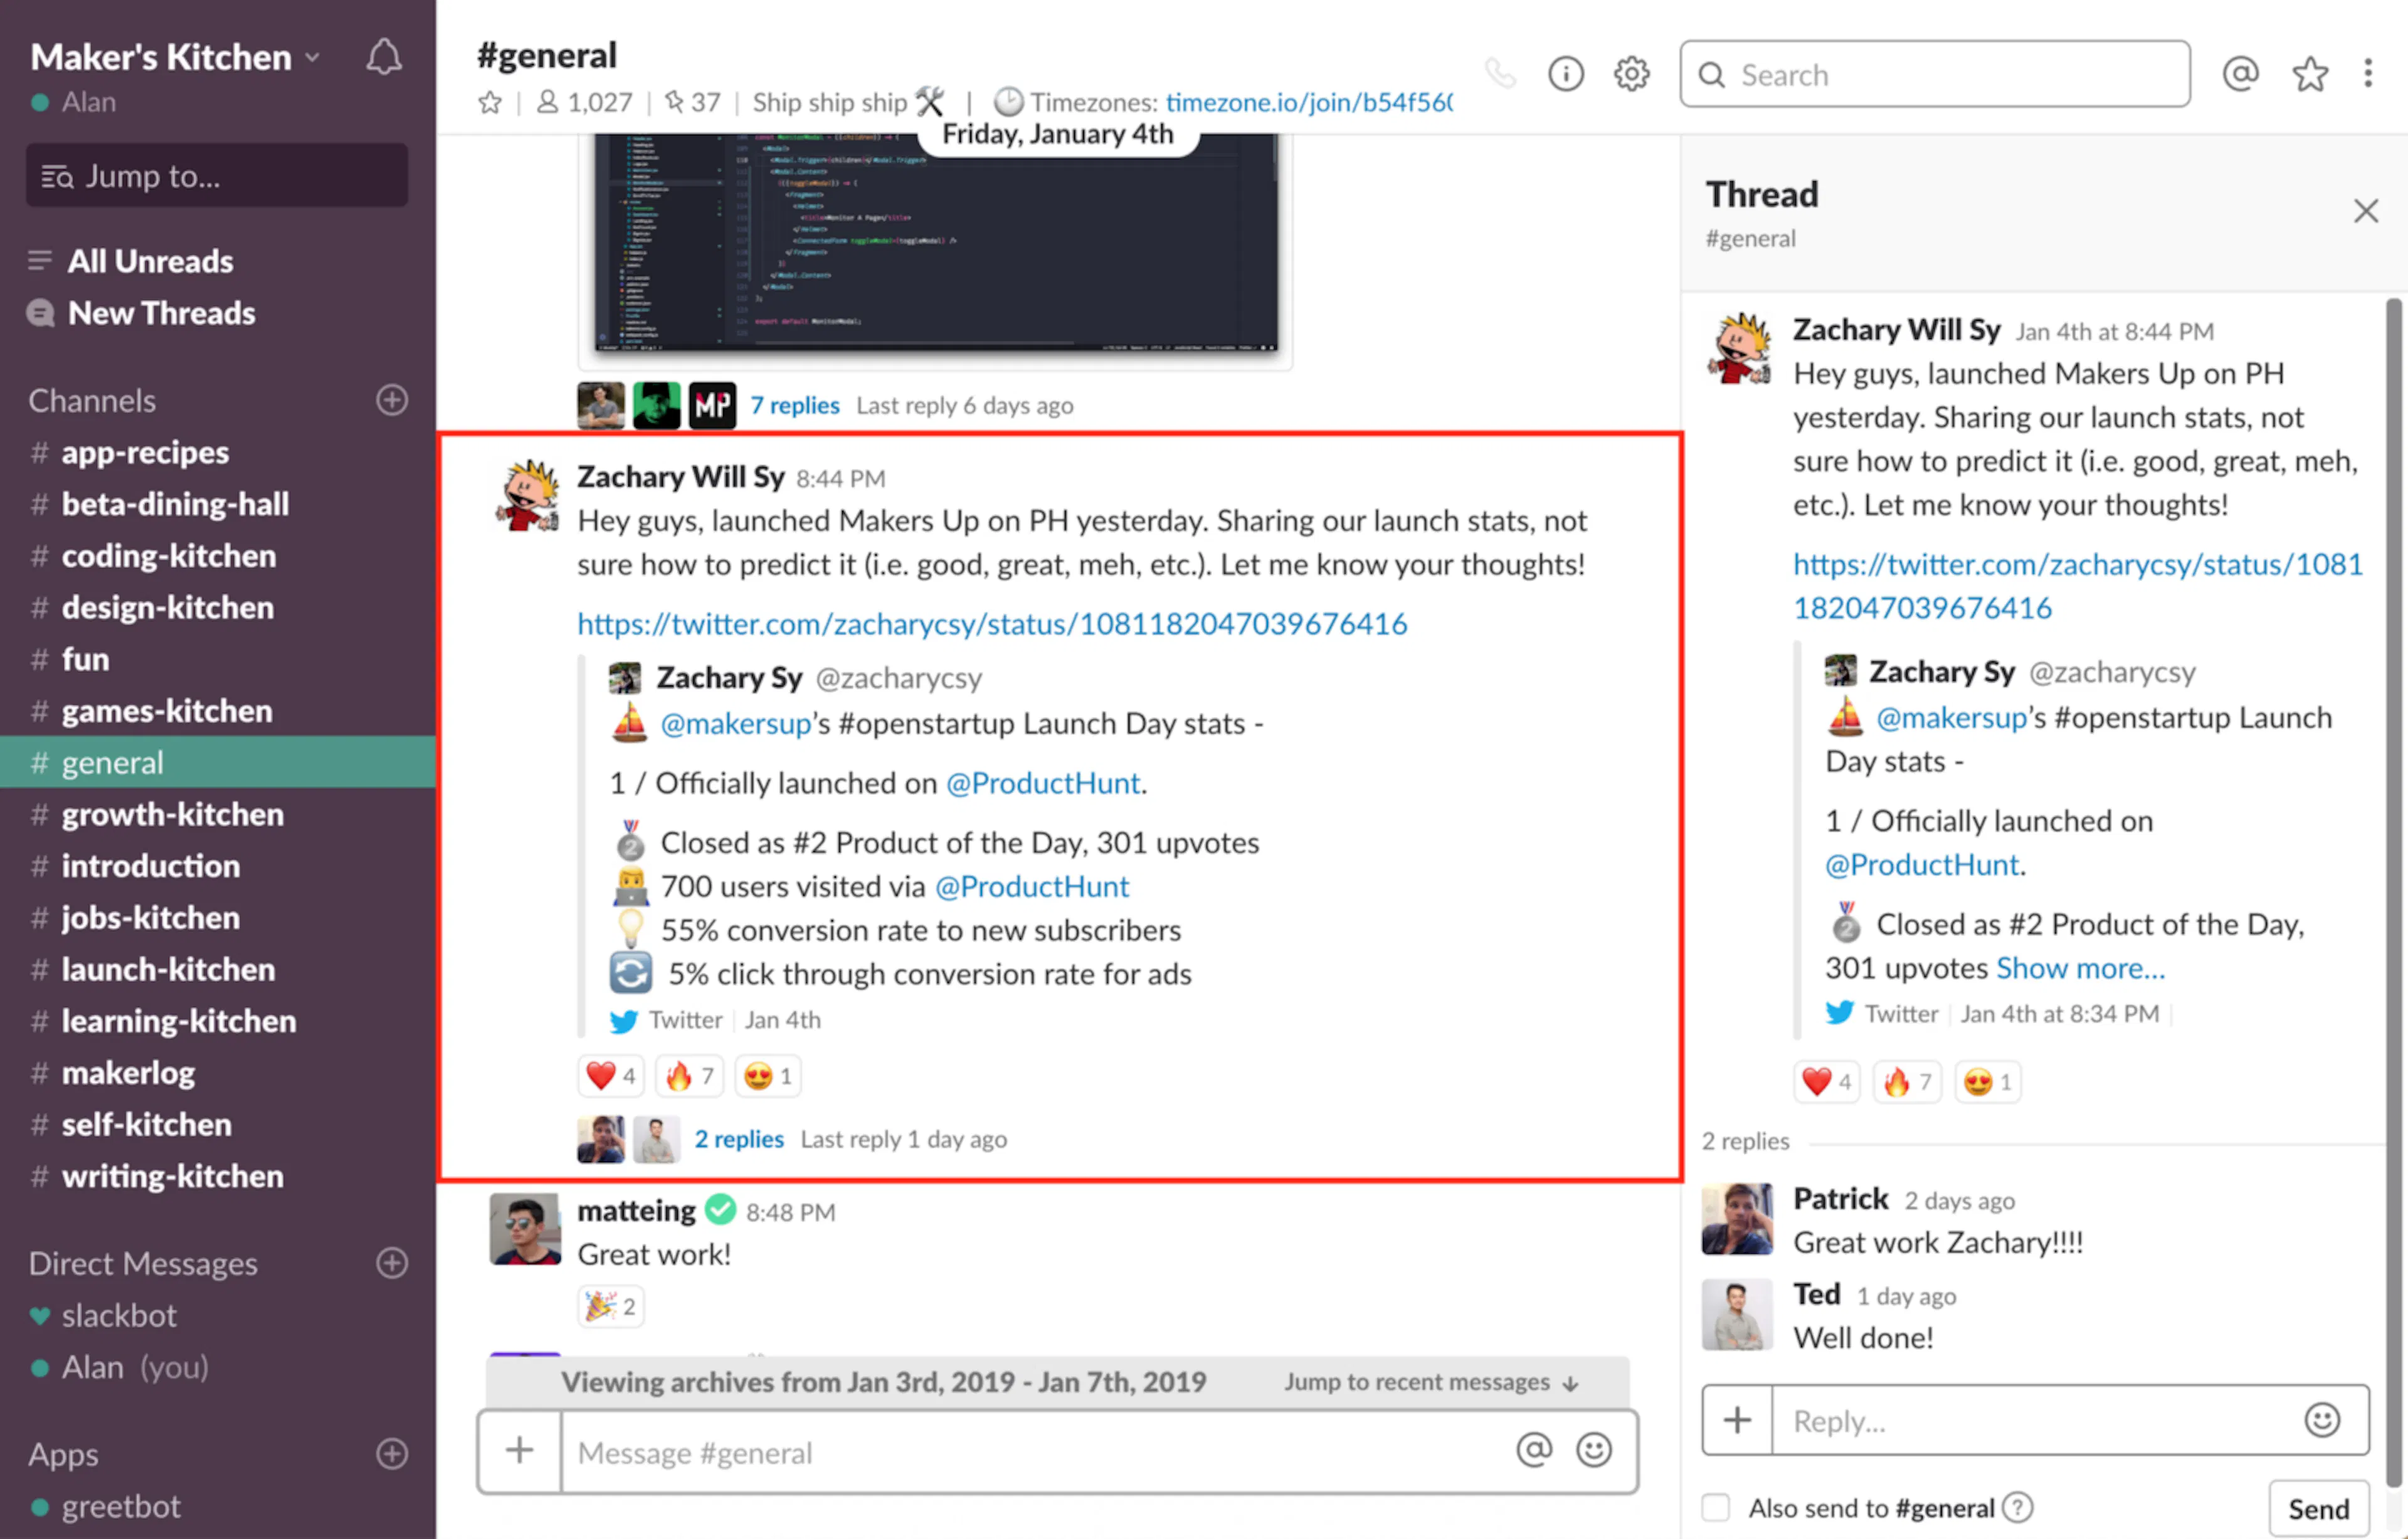
Task: Add a new channel with plus icon
Action: coord(392,400)
